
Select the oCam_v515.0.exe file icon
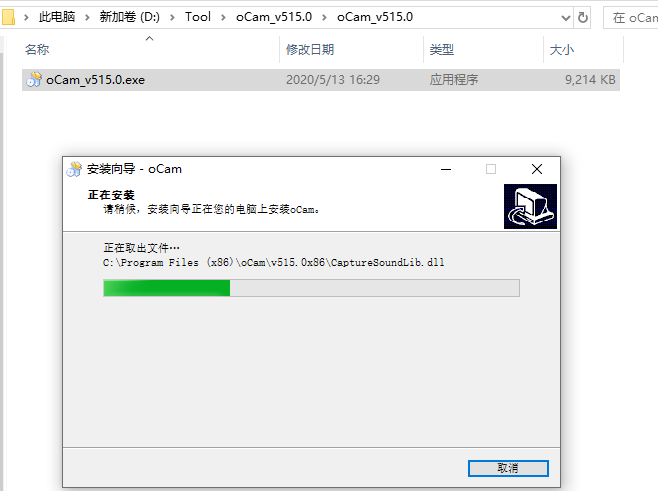[34, 79]
